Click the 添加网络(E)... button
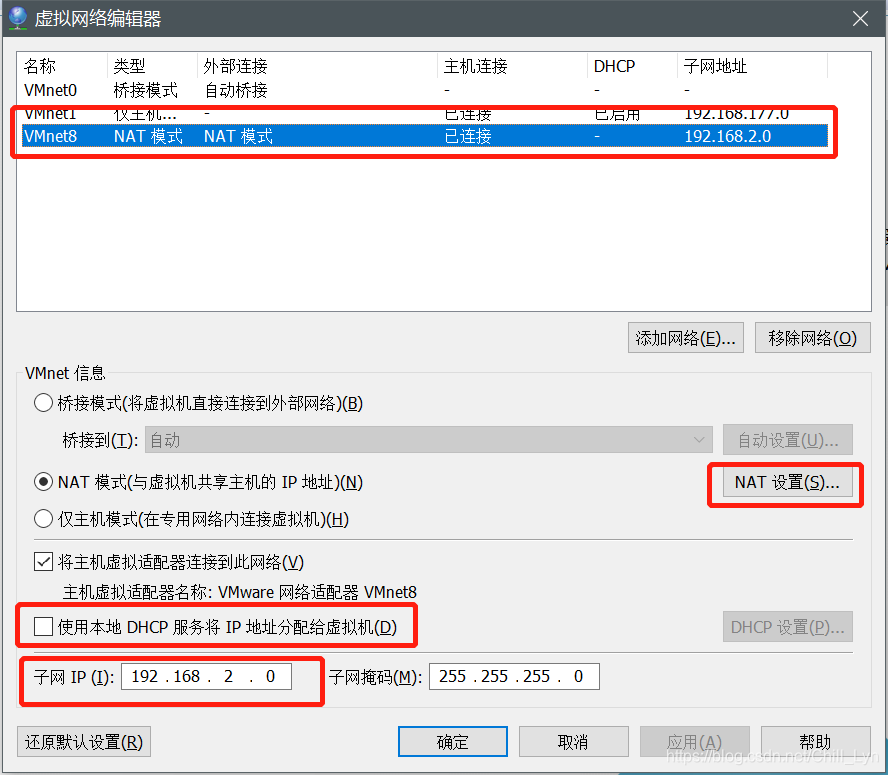Screen dimensions: 888x775 coord(686,338)
